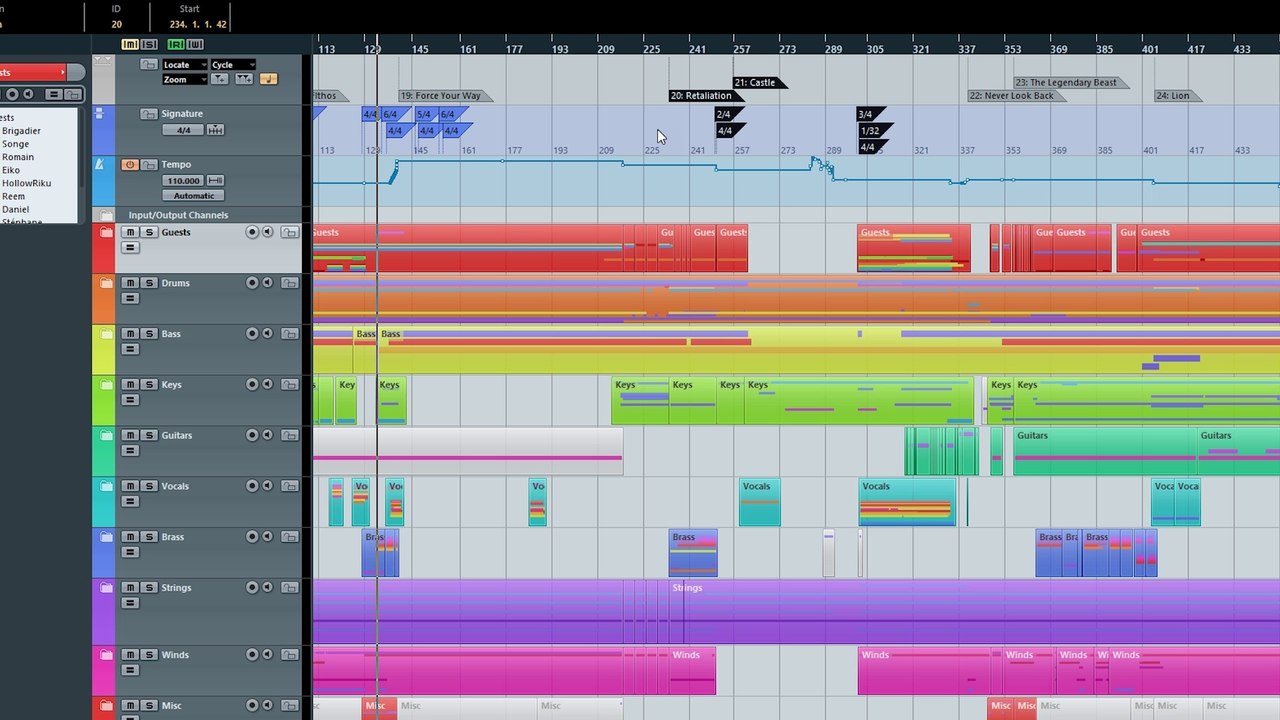Select HollowRiku in the inspector list
Image resolution: width=1280 pixels, height=720 pixels.
click(x=26, y=183)
